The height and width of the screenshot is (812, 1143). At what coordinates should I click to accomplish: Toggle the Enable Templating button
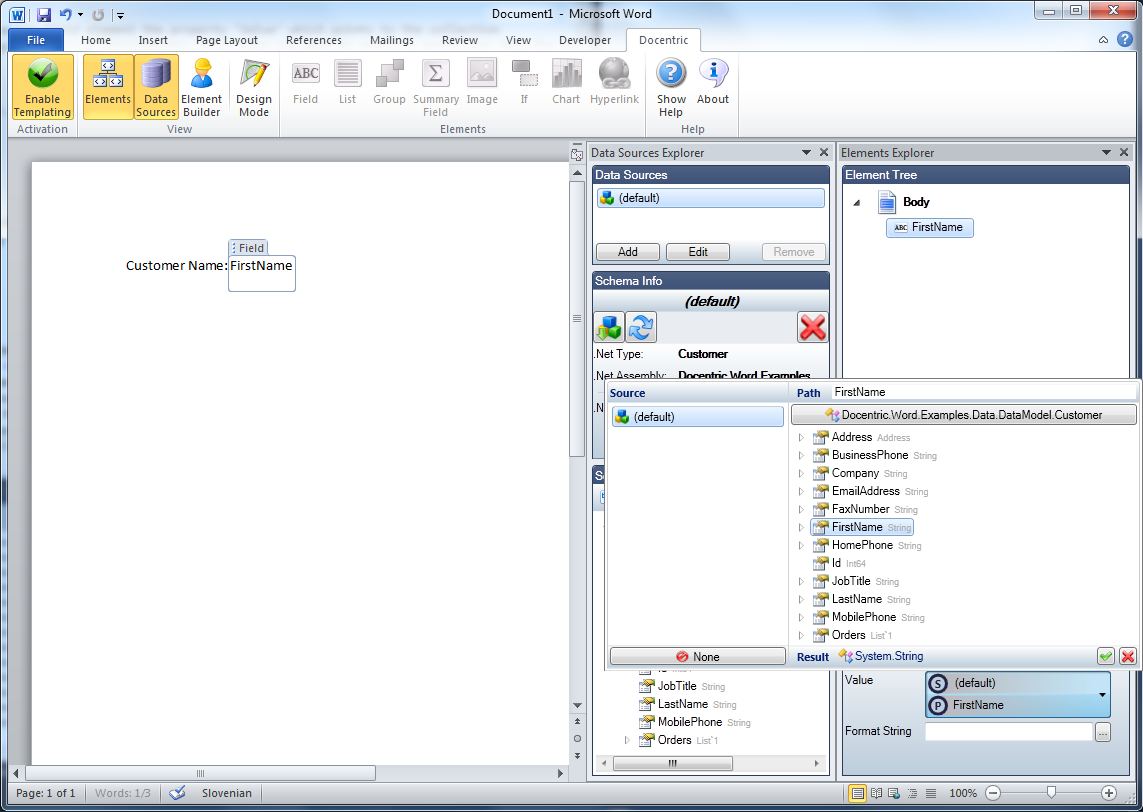click(42, 87)
